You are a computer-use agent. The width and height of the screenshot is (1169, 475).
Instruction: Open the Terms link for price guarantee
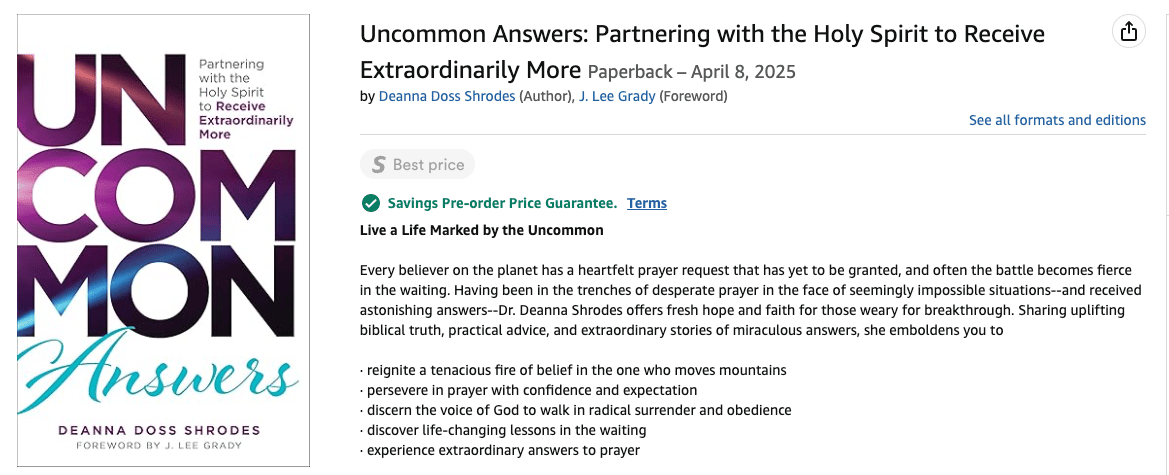[x=647, y=203]
